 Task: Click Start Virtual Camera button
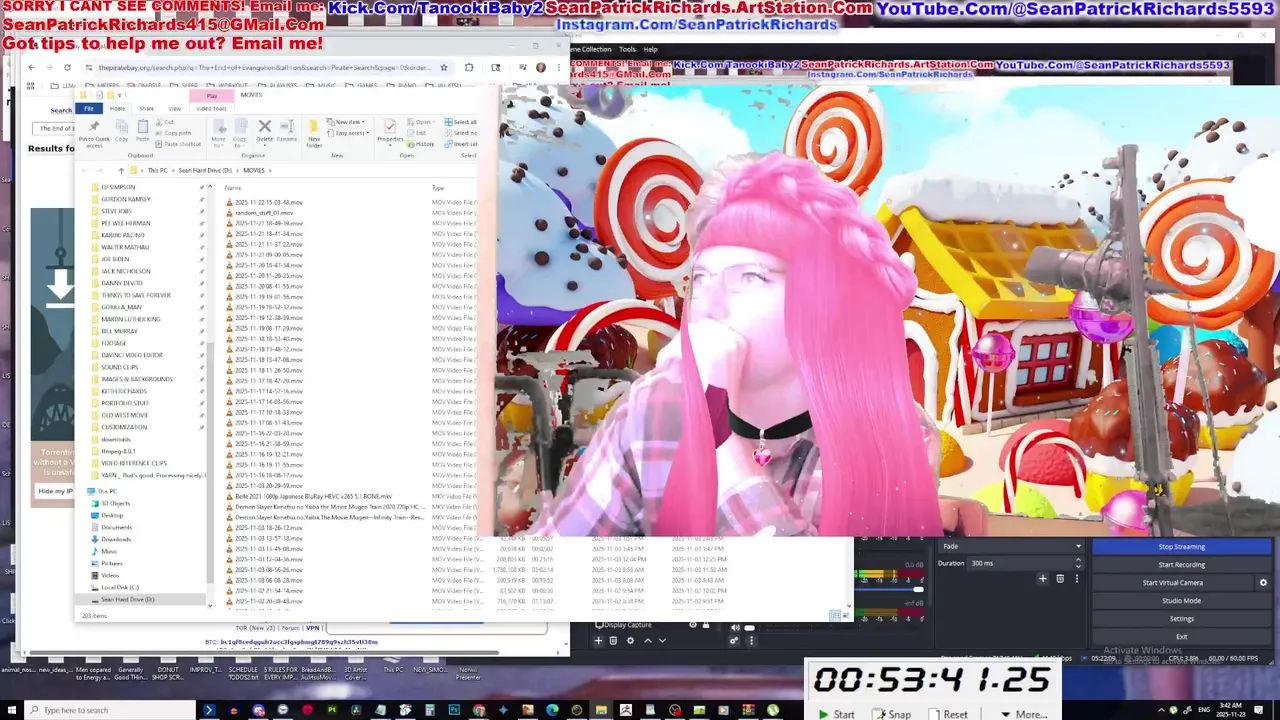coord(1173,583)
